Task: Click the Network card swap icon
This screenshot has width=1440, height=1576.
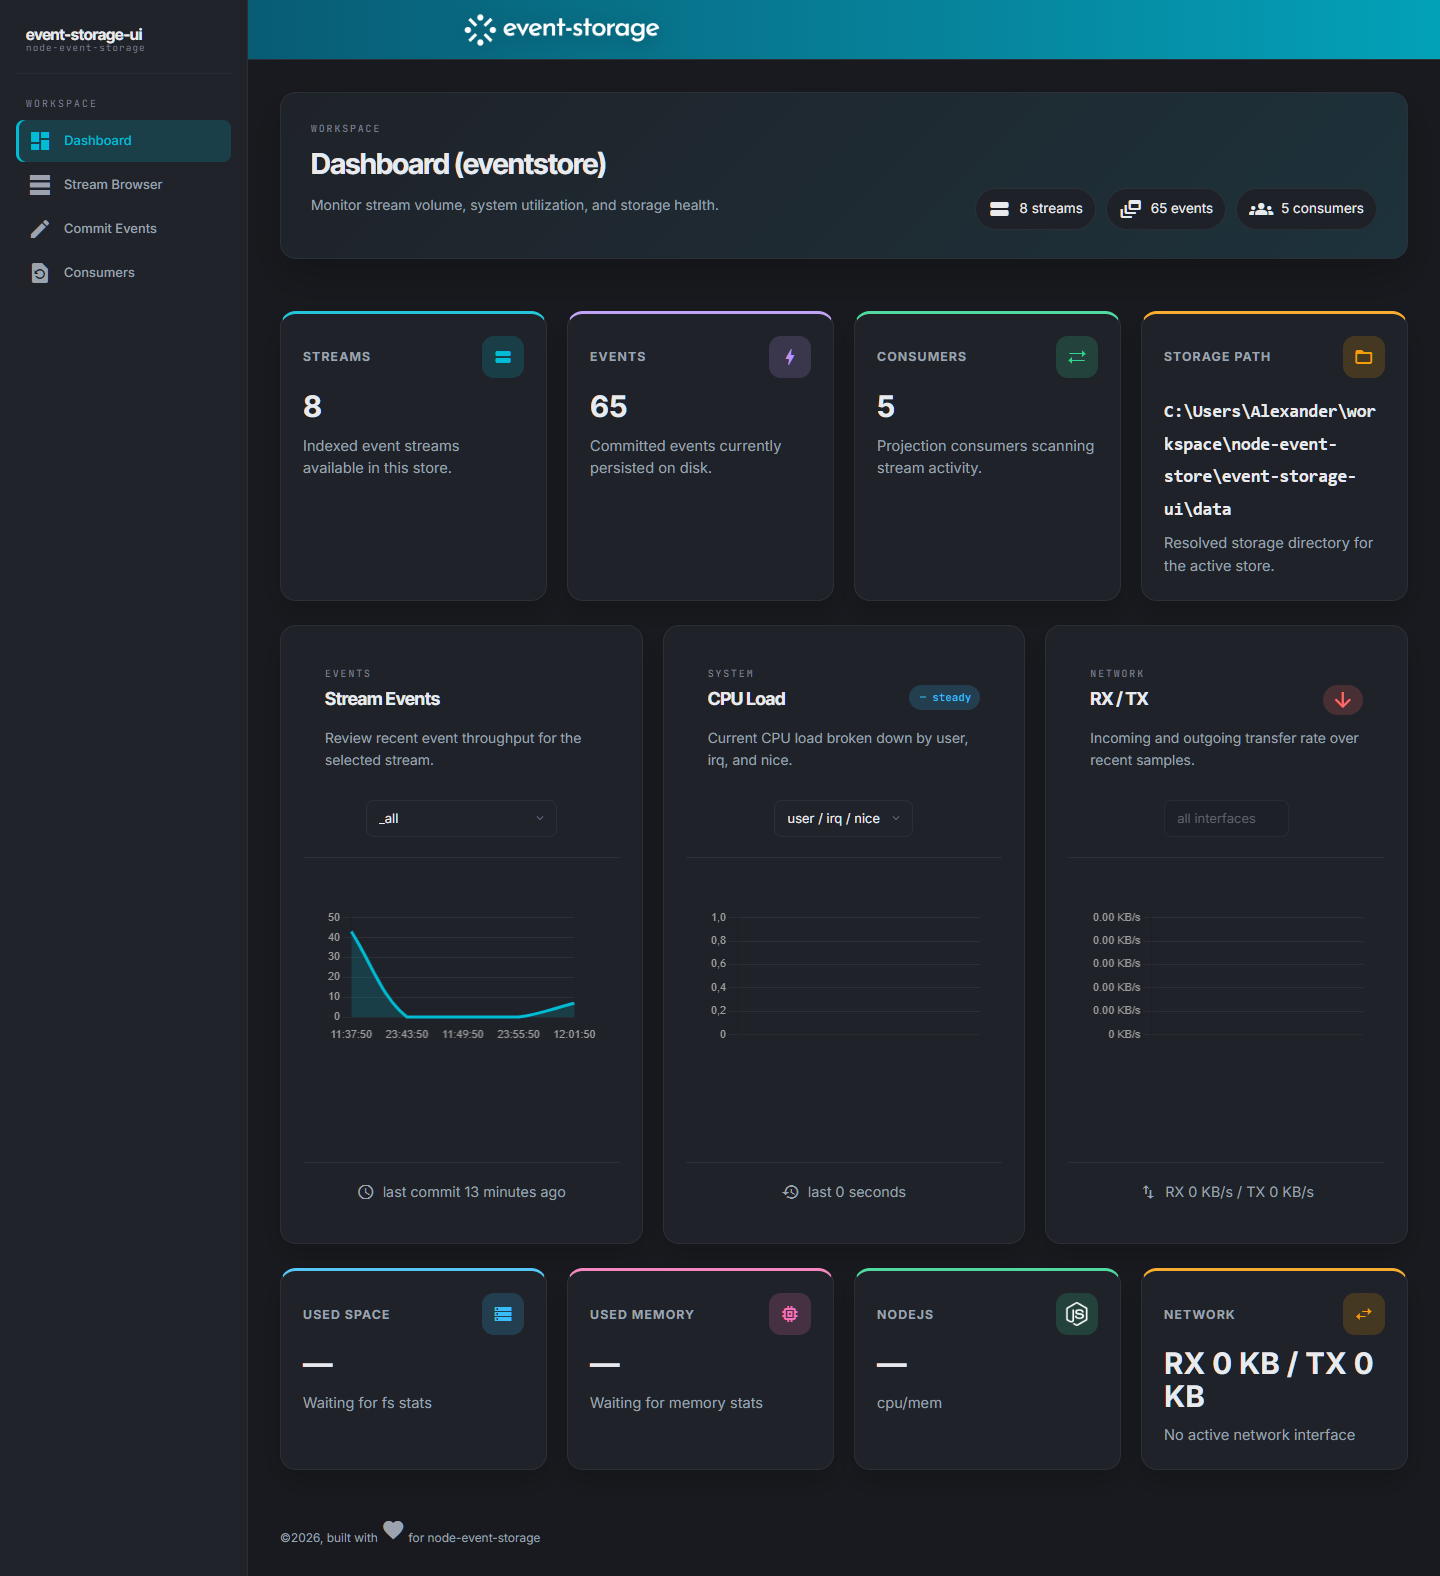Action: tap(1364, 1314)
